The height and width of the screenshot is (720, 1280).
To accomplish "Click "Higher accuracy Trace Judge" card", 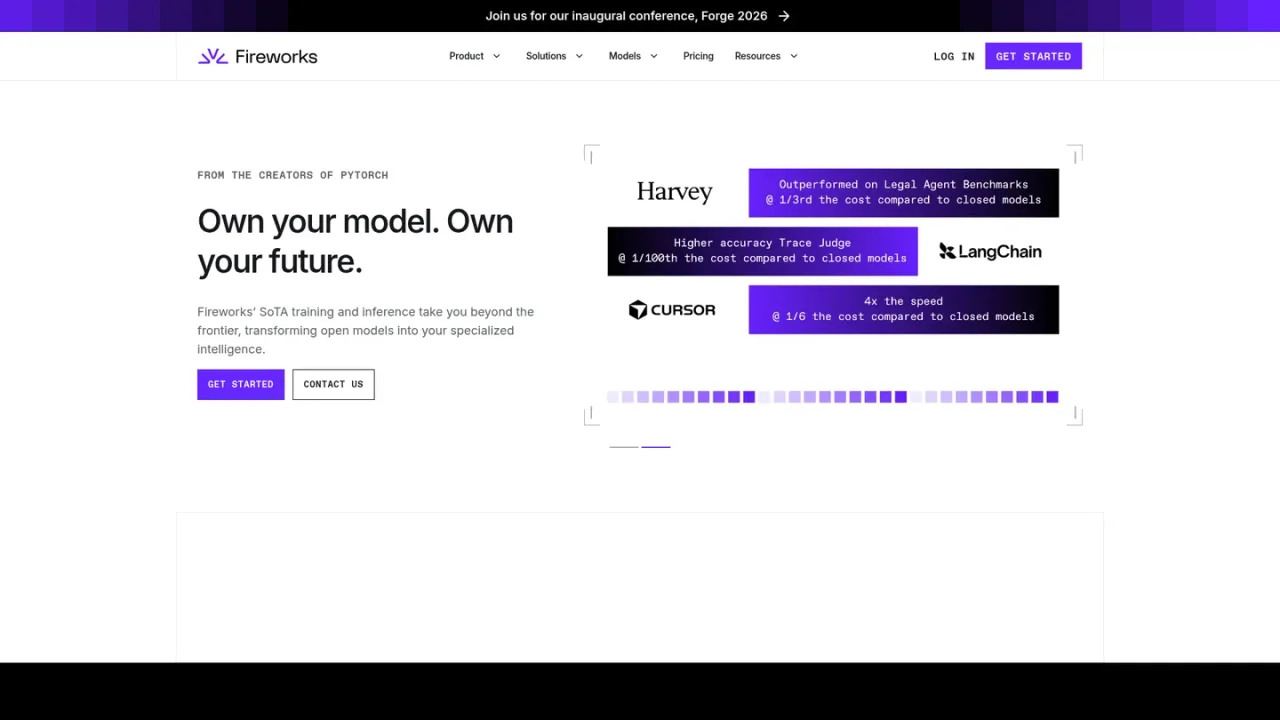I will (x=762, y=250).
